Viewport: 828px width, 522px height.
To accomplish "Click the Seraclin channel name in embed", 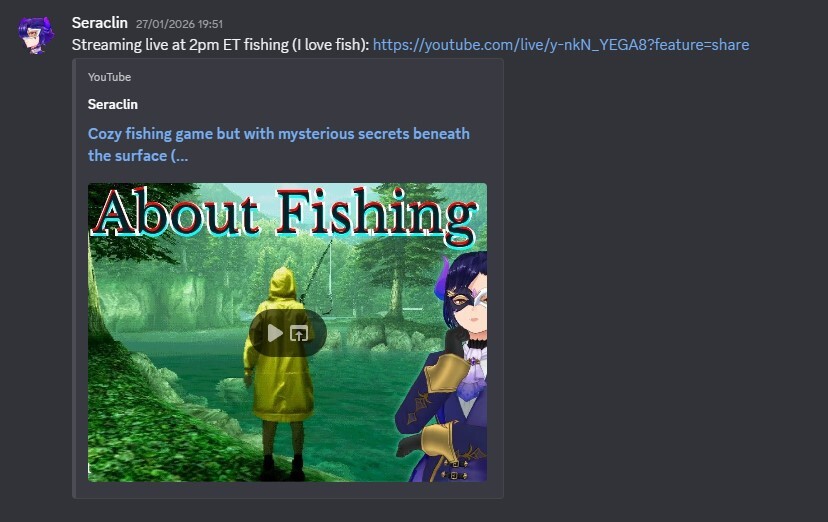I will (x=112, y=105).
